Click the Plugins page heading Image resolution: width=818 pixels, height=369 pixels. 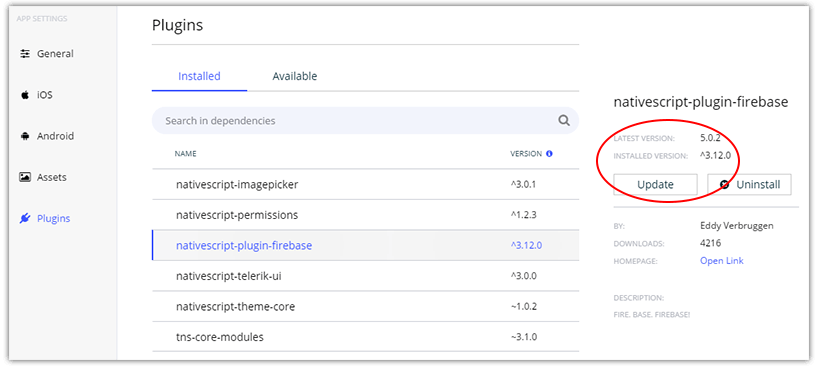coord(177,25)
